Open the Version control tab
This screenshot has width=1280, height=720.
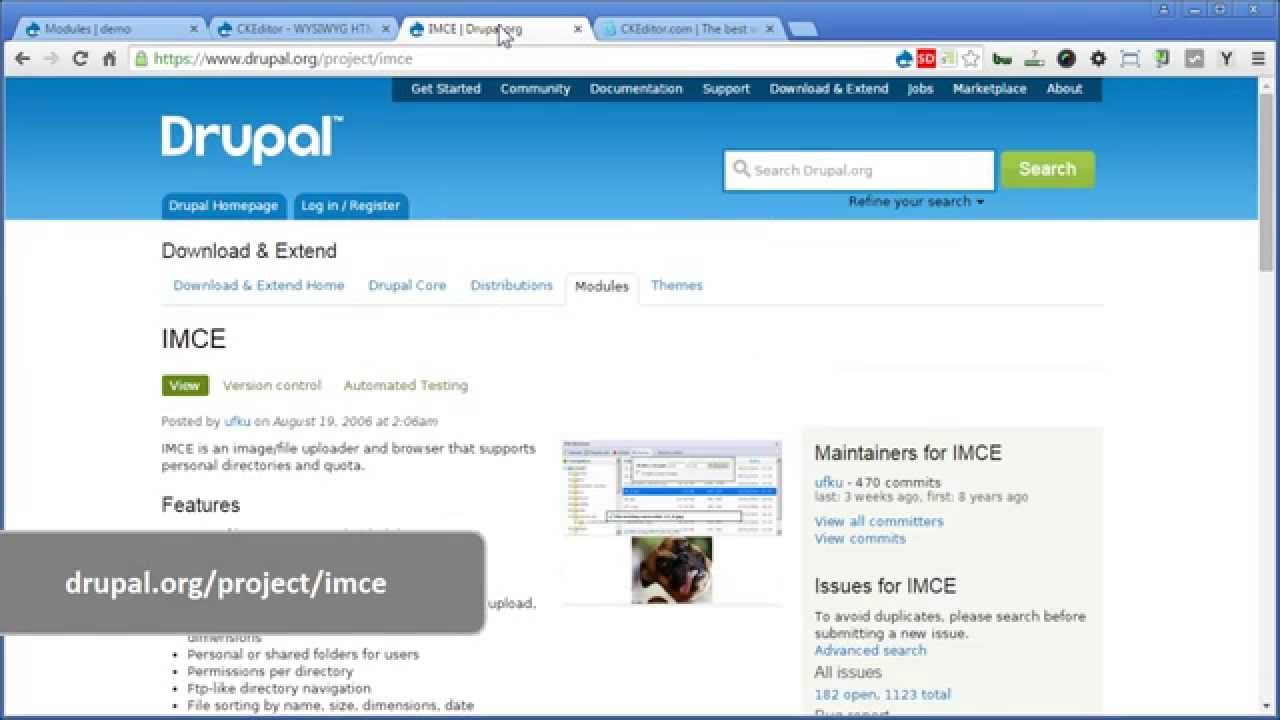272,385
